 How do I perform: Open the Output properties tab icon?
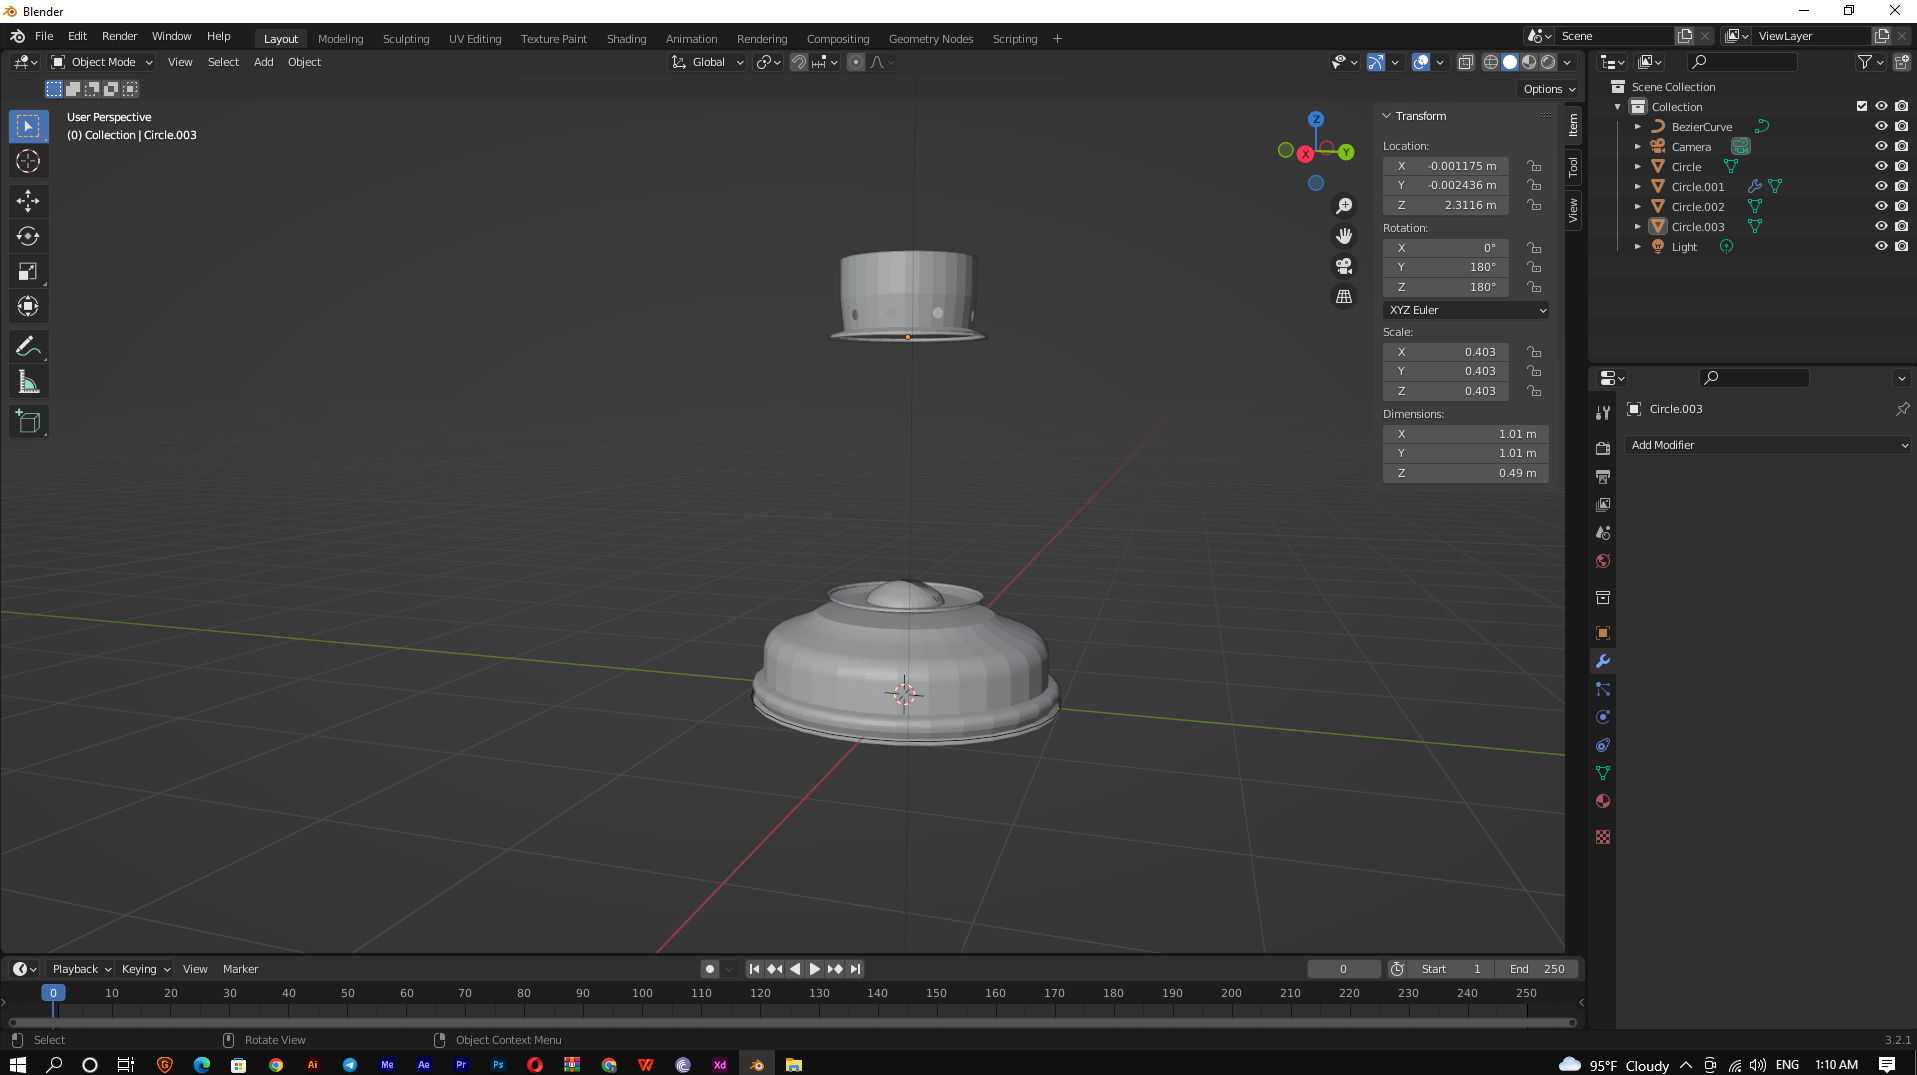1603,477
